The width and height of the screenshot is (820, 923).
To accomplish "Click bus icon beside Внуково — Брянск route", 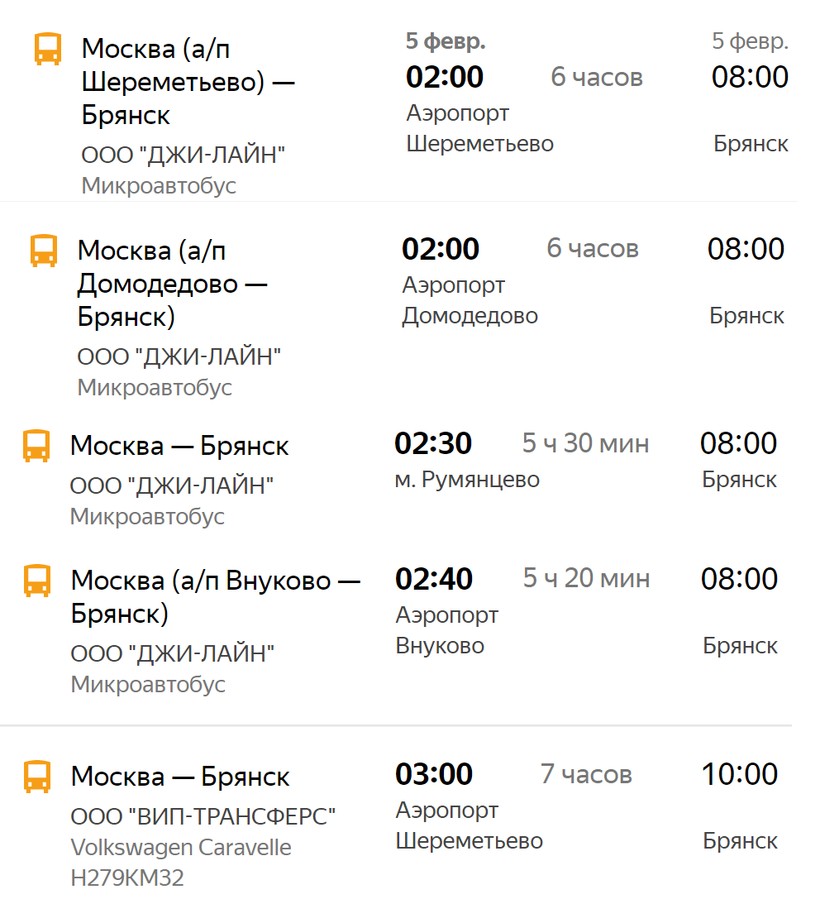I will pyautogui.click(x=36, y=580).
